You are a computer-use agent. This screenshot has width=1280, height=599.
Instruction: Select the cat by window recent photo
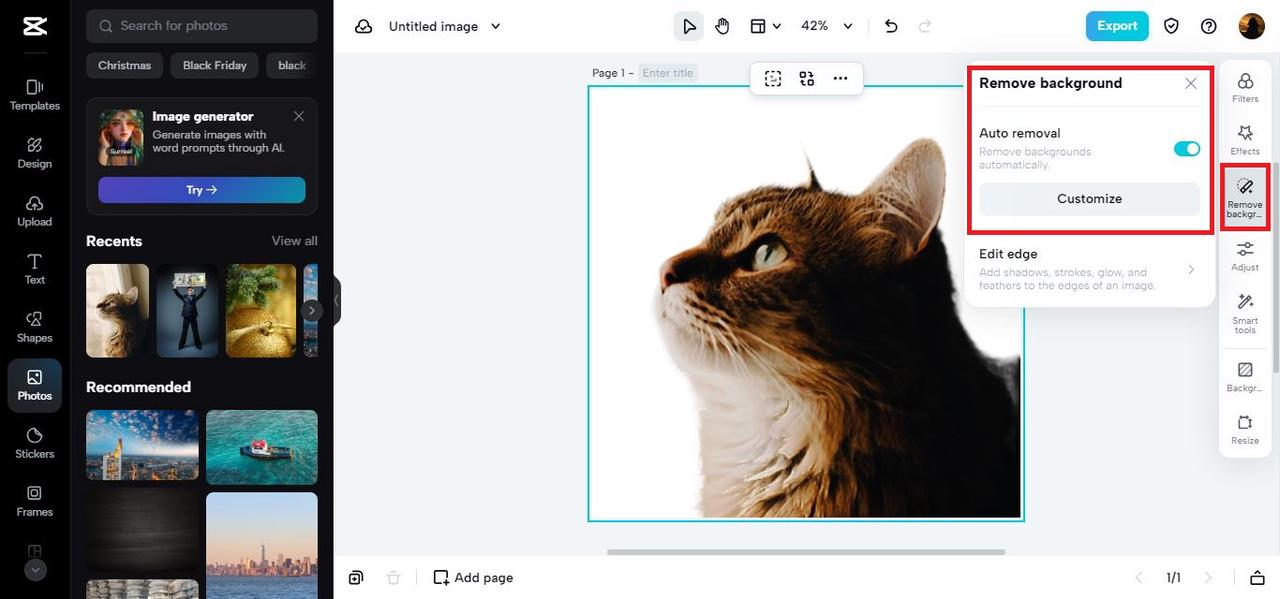point(117,310)
